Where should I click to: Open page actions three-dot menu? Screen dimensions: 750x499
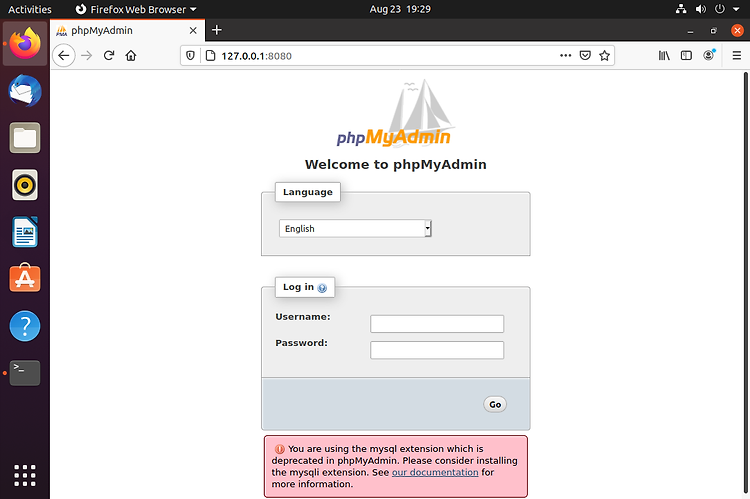click(565, 55)
